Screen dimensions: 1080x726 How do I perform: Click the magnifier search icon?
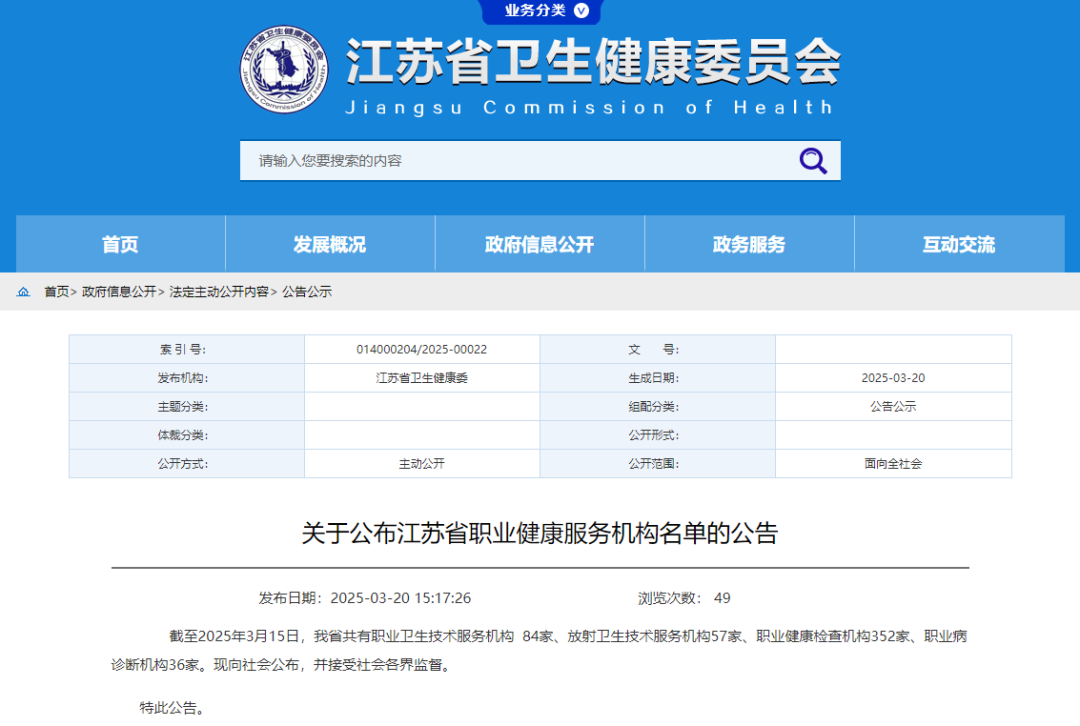coord(813,161)
